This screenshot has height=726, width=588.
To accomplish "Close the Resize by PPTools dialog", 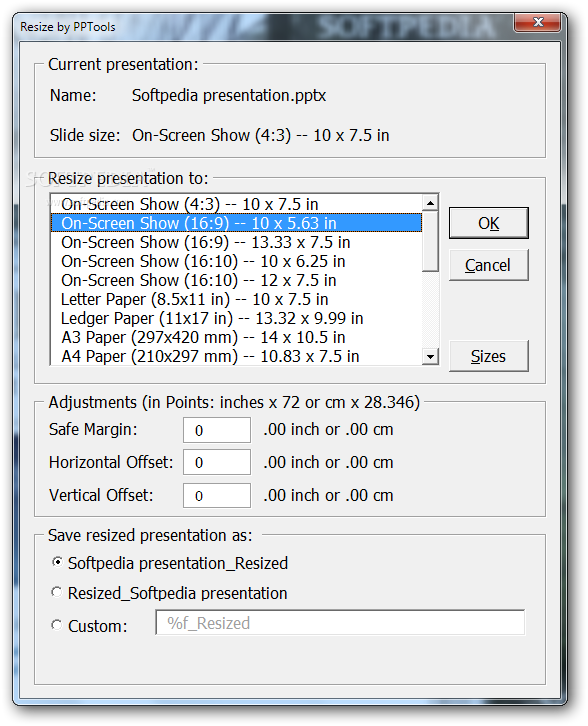I will [538, 22].
